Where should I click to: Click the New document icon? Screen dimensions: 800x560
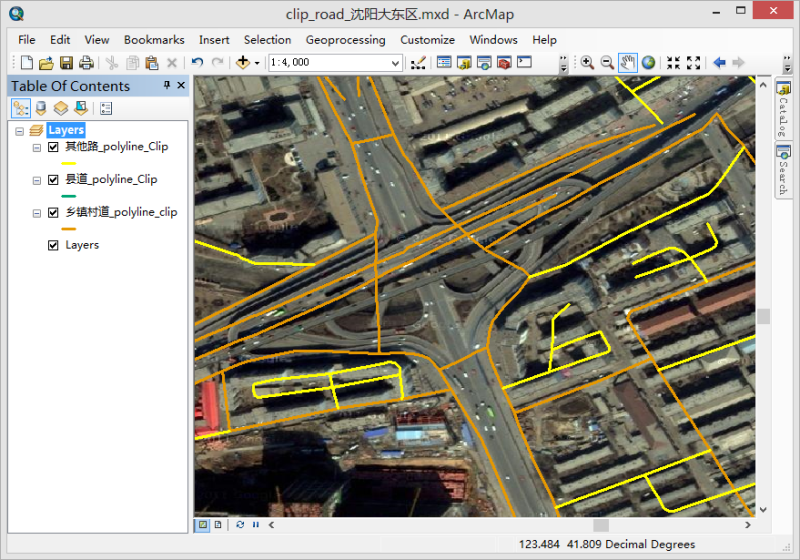[27, 63]
